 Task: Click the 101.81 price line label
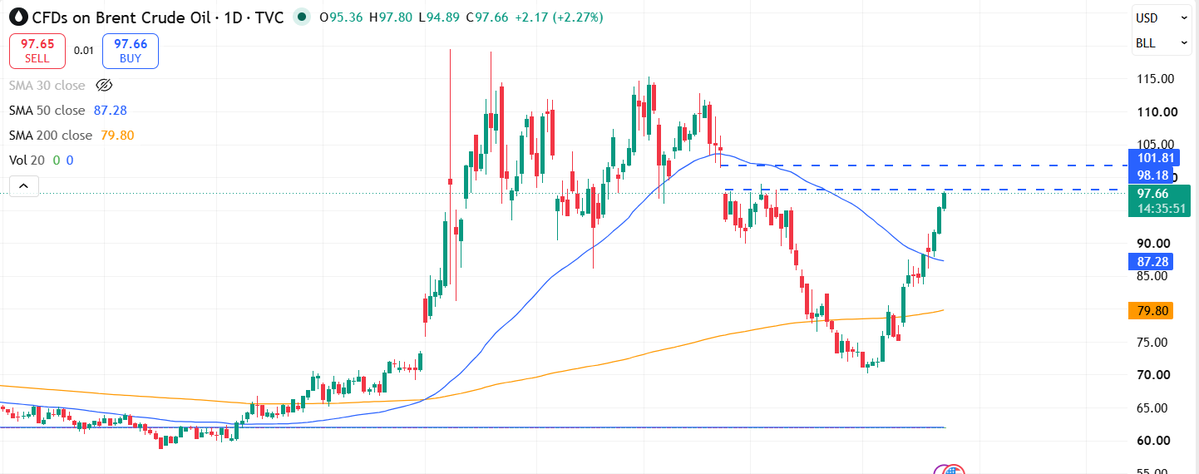[x=1155, y=159]
